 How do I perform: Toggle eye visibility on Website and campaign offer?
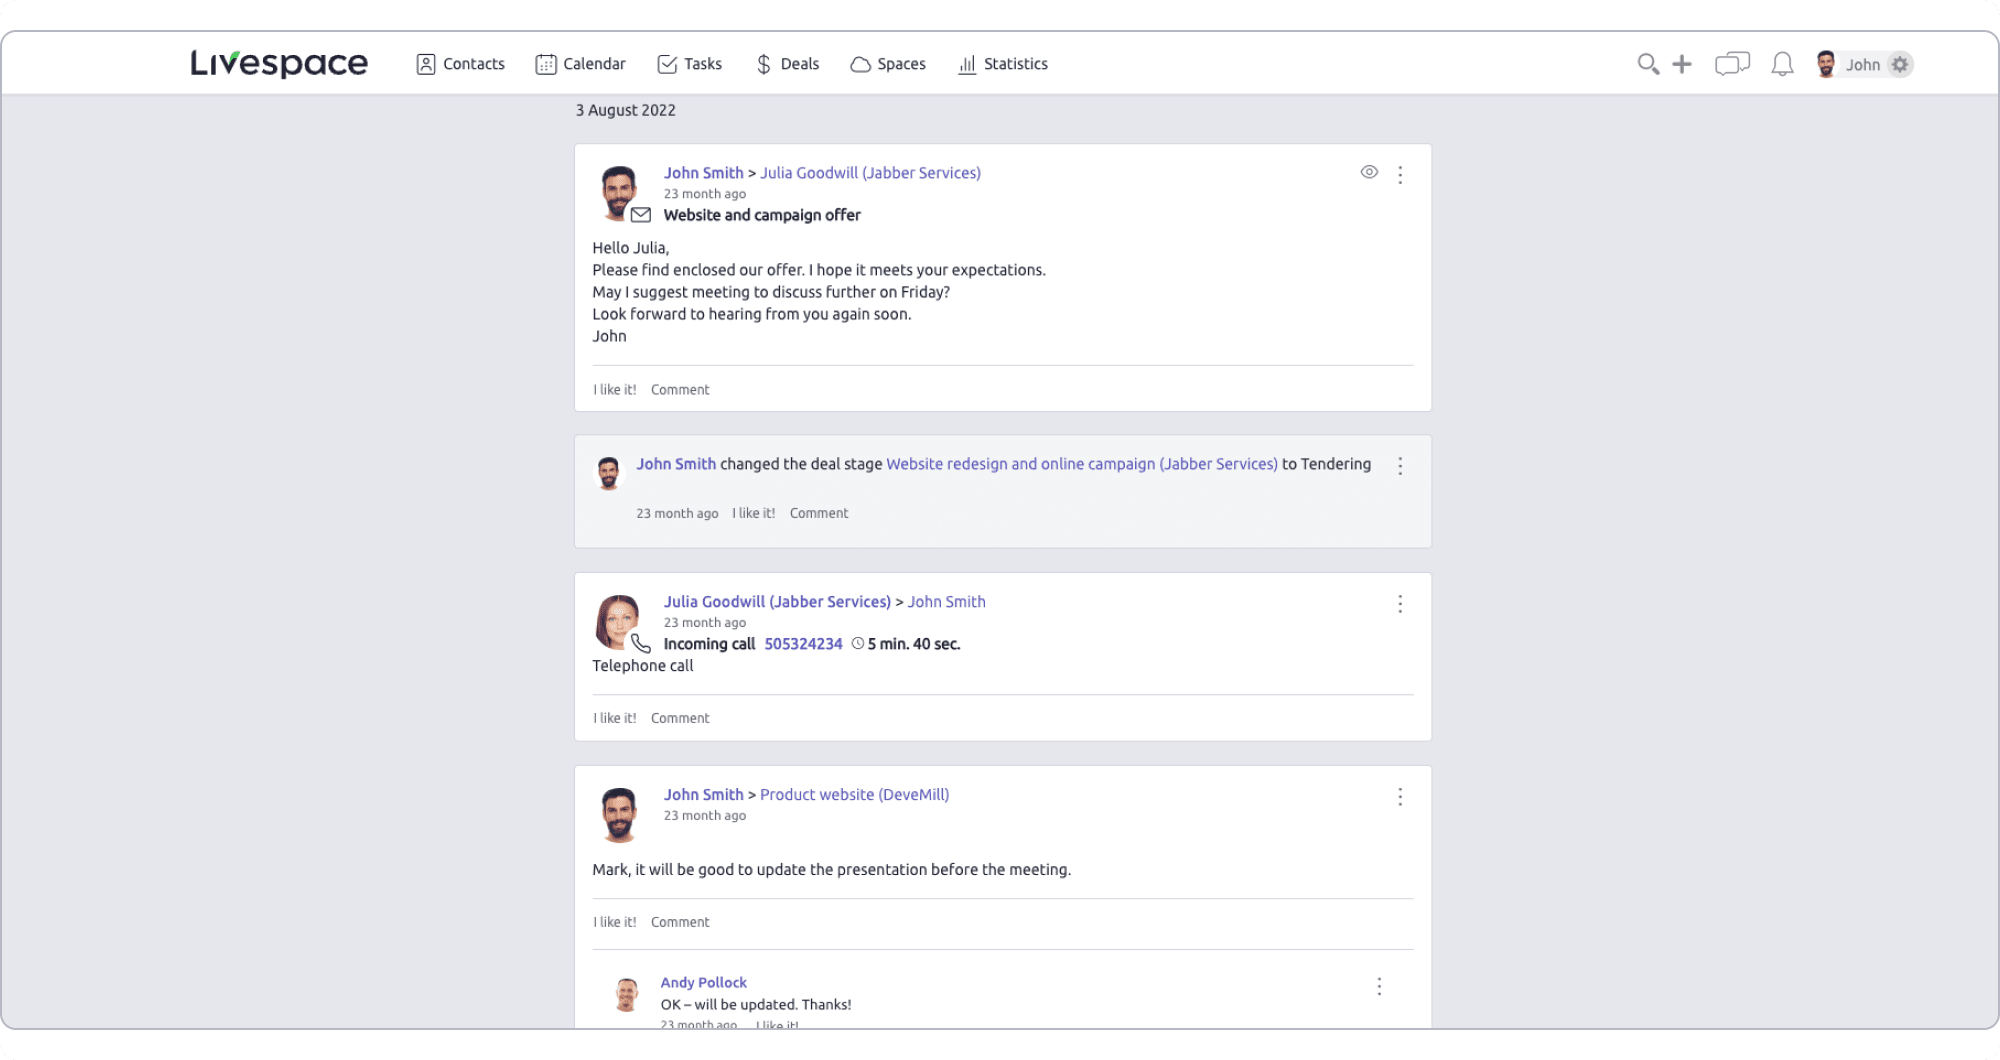pos(1369,172)
